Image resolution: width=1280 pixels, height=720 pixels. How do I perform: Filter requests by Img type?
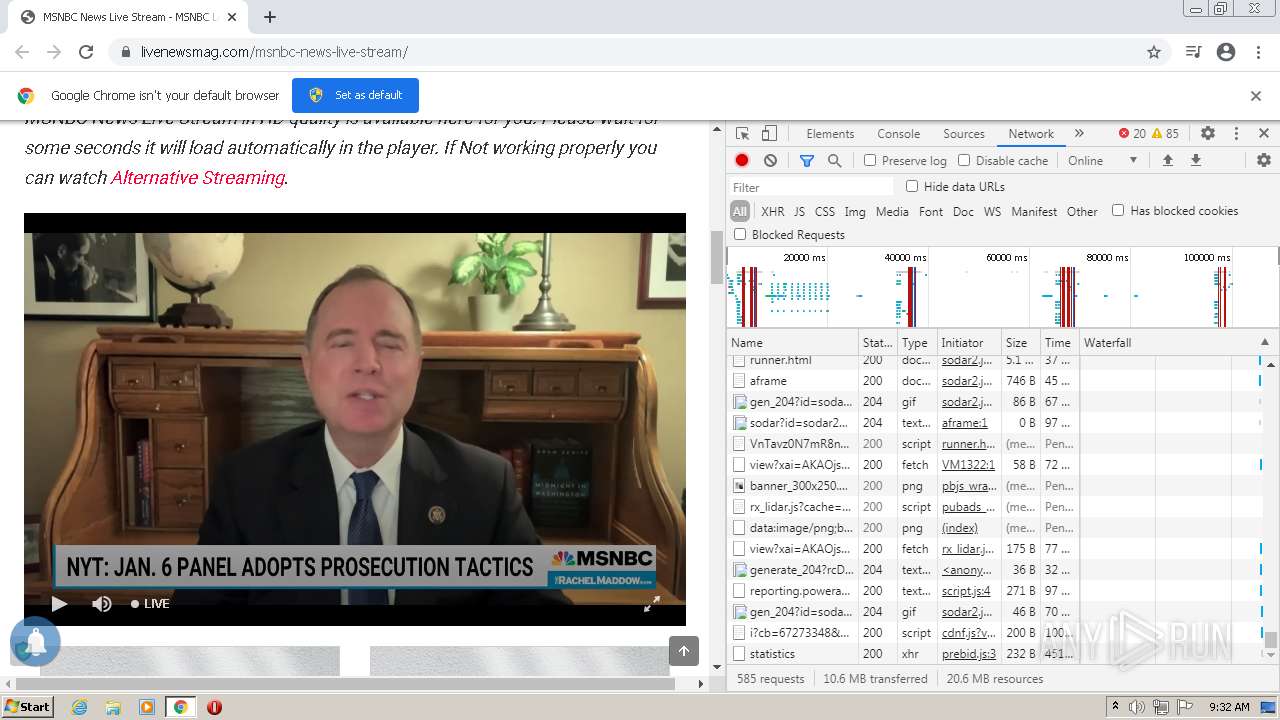coord(855,211)
